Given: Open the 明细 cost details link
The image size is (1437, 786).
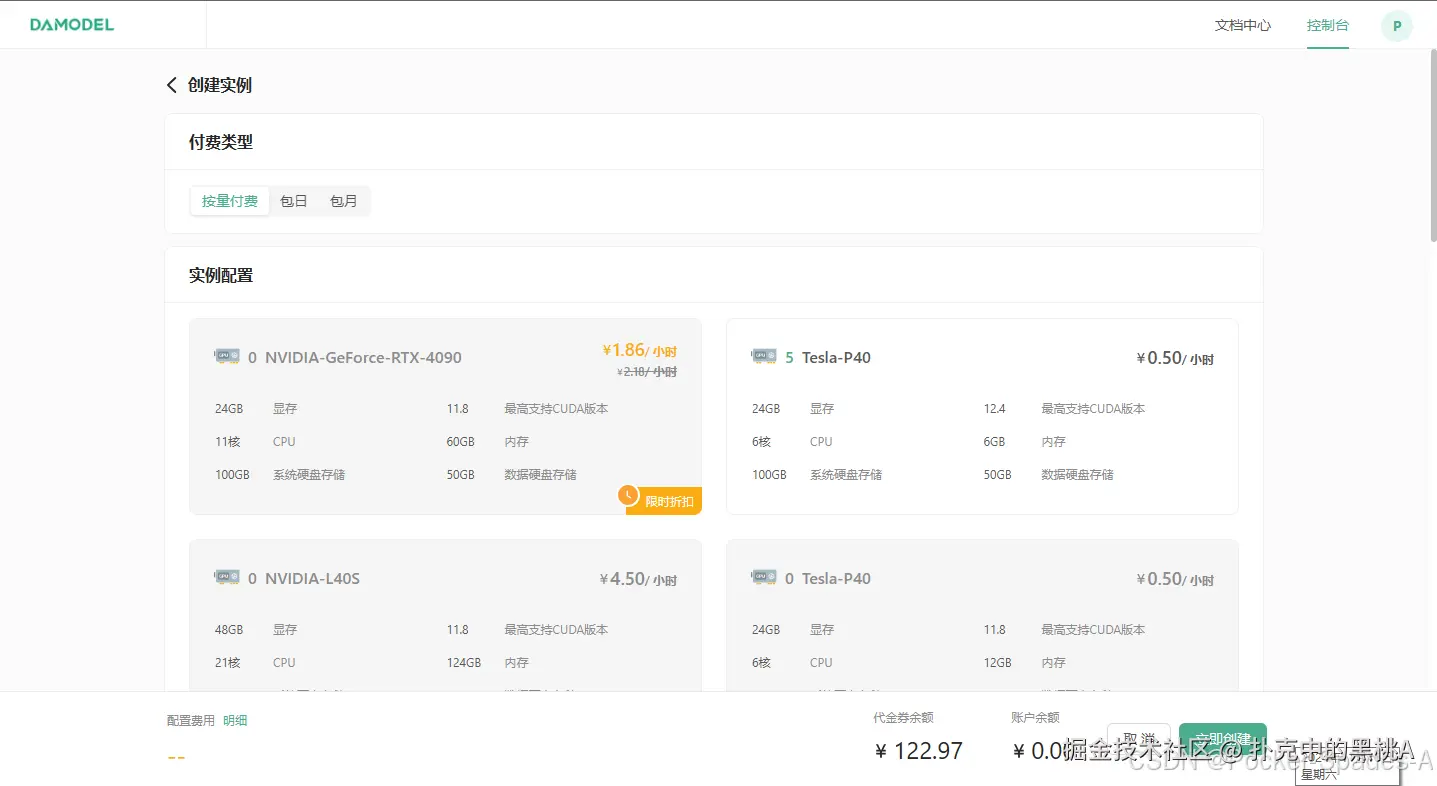Looking at the screenshot, I should point(235,720).
